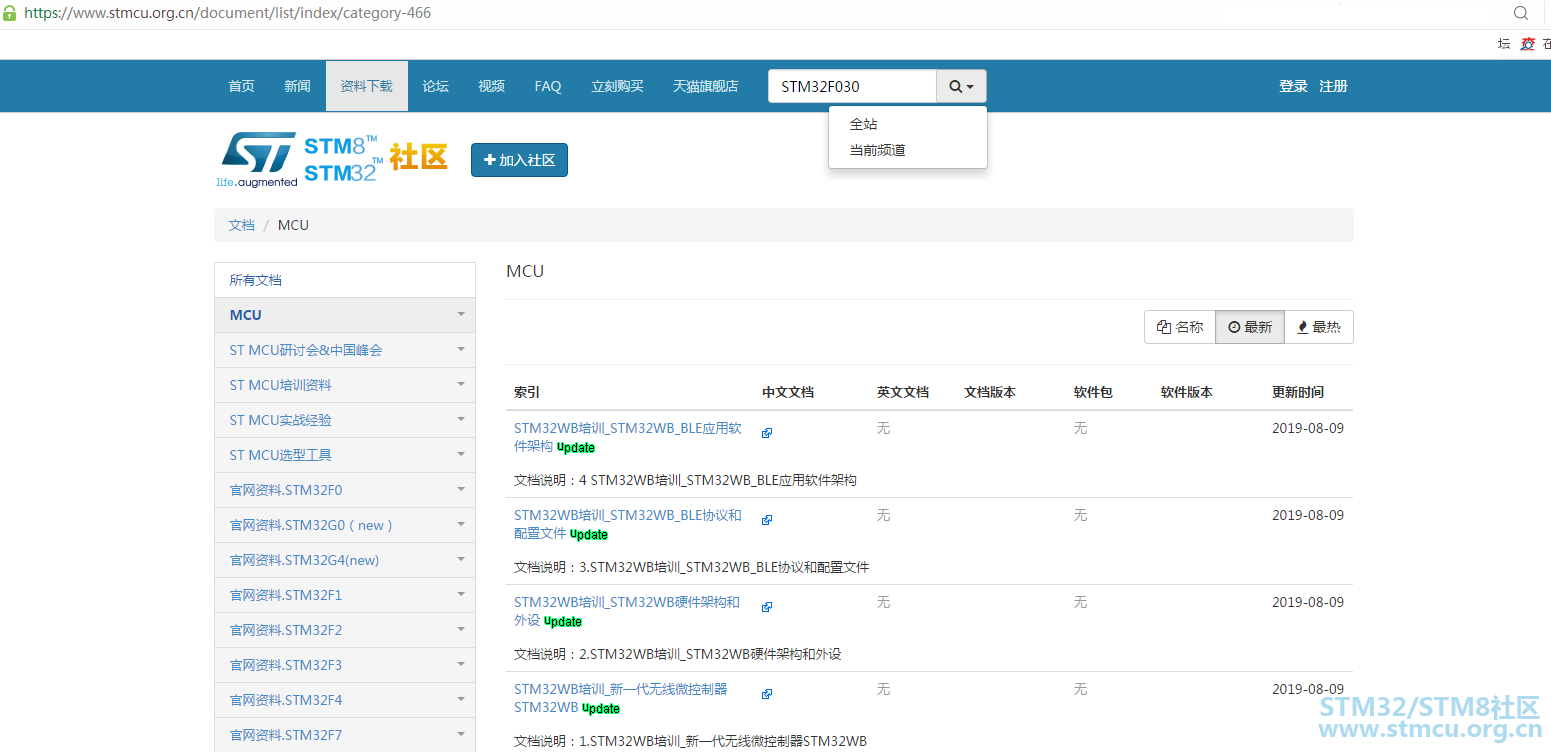
Task: Open STM32WB_BLE协议和配置文件 document link
Action: click(x=628, y=524)
